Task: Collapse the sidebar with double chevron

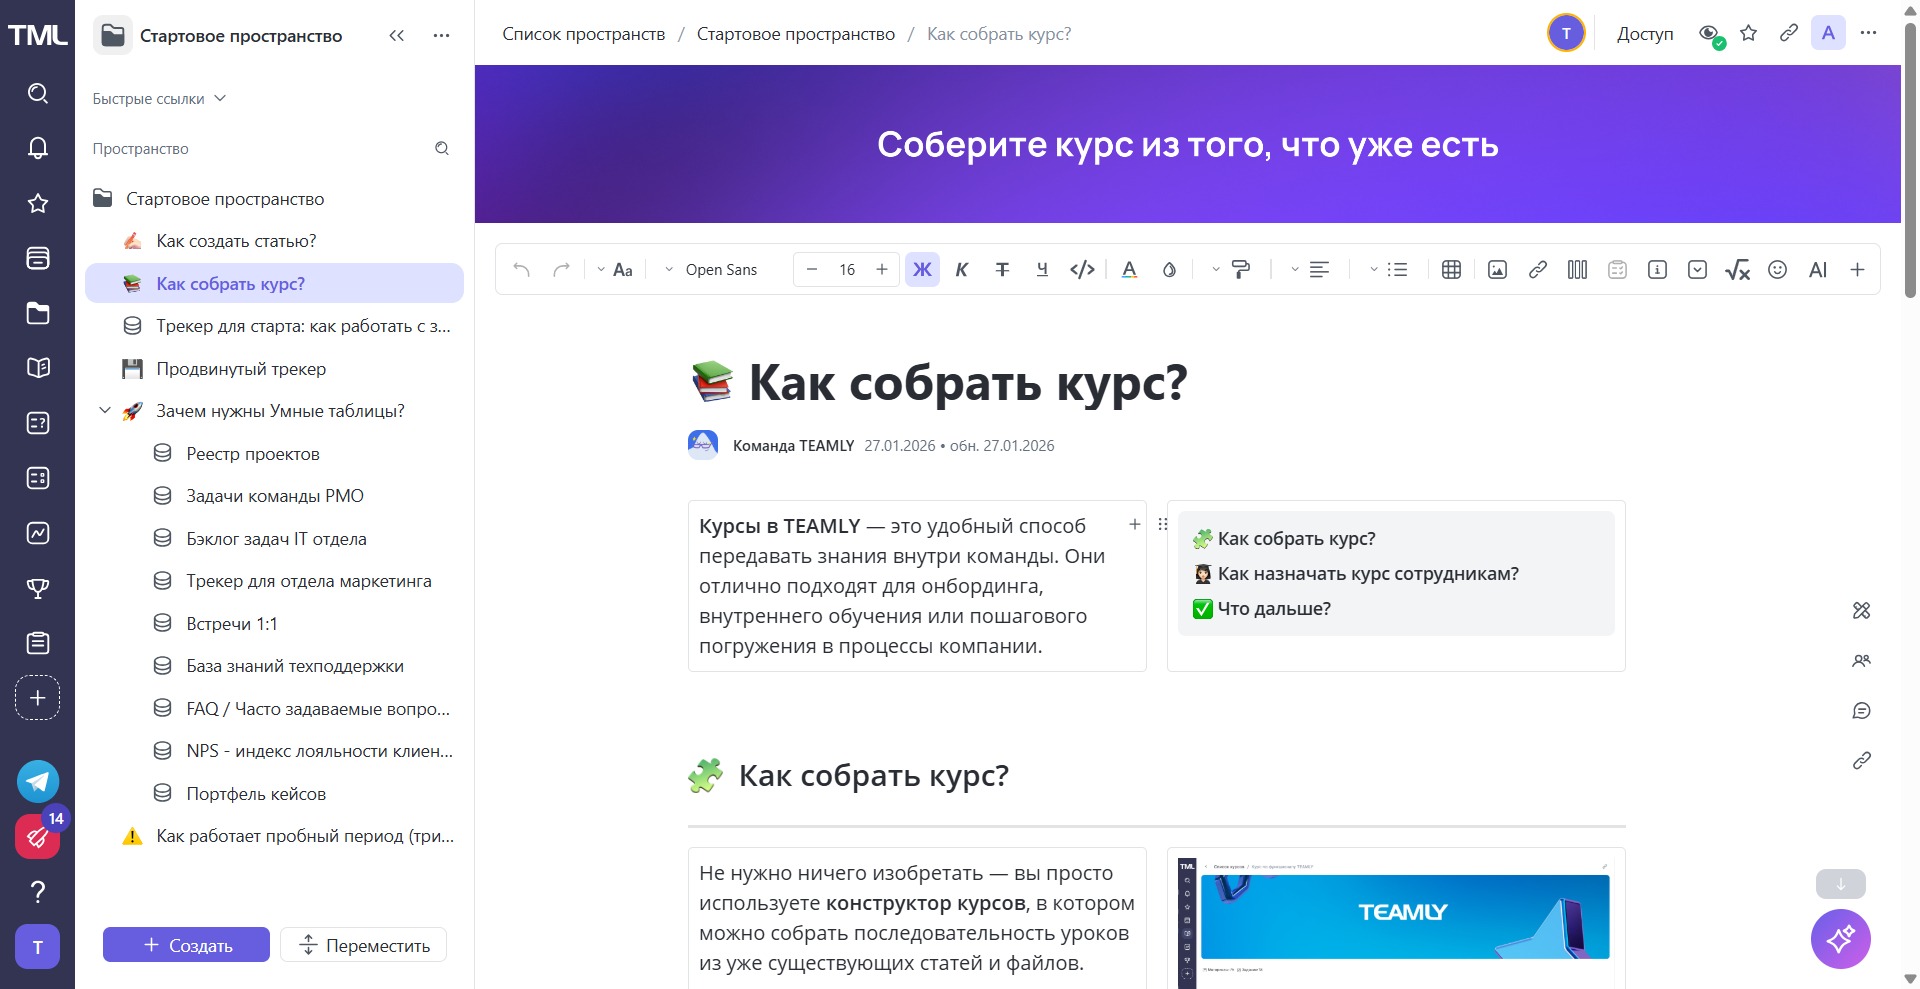Action: 396,35
